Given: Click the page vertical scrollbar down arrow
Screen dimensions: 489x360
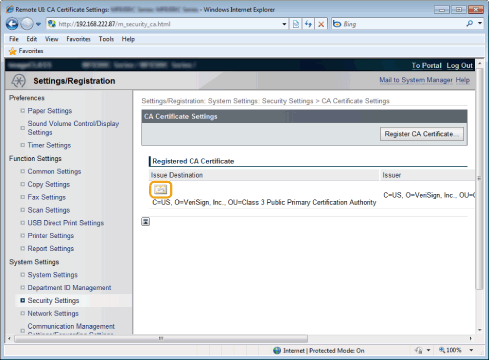Looking at the screenshot, I should [x=480, y=330].
